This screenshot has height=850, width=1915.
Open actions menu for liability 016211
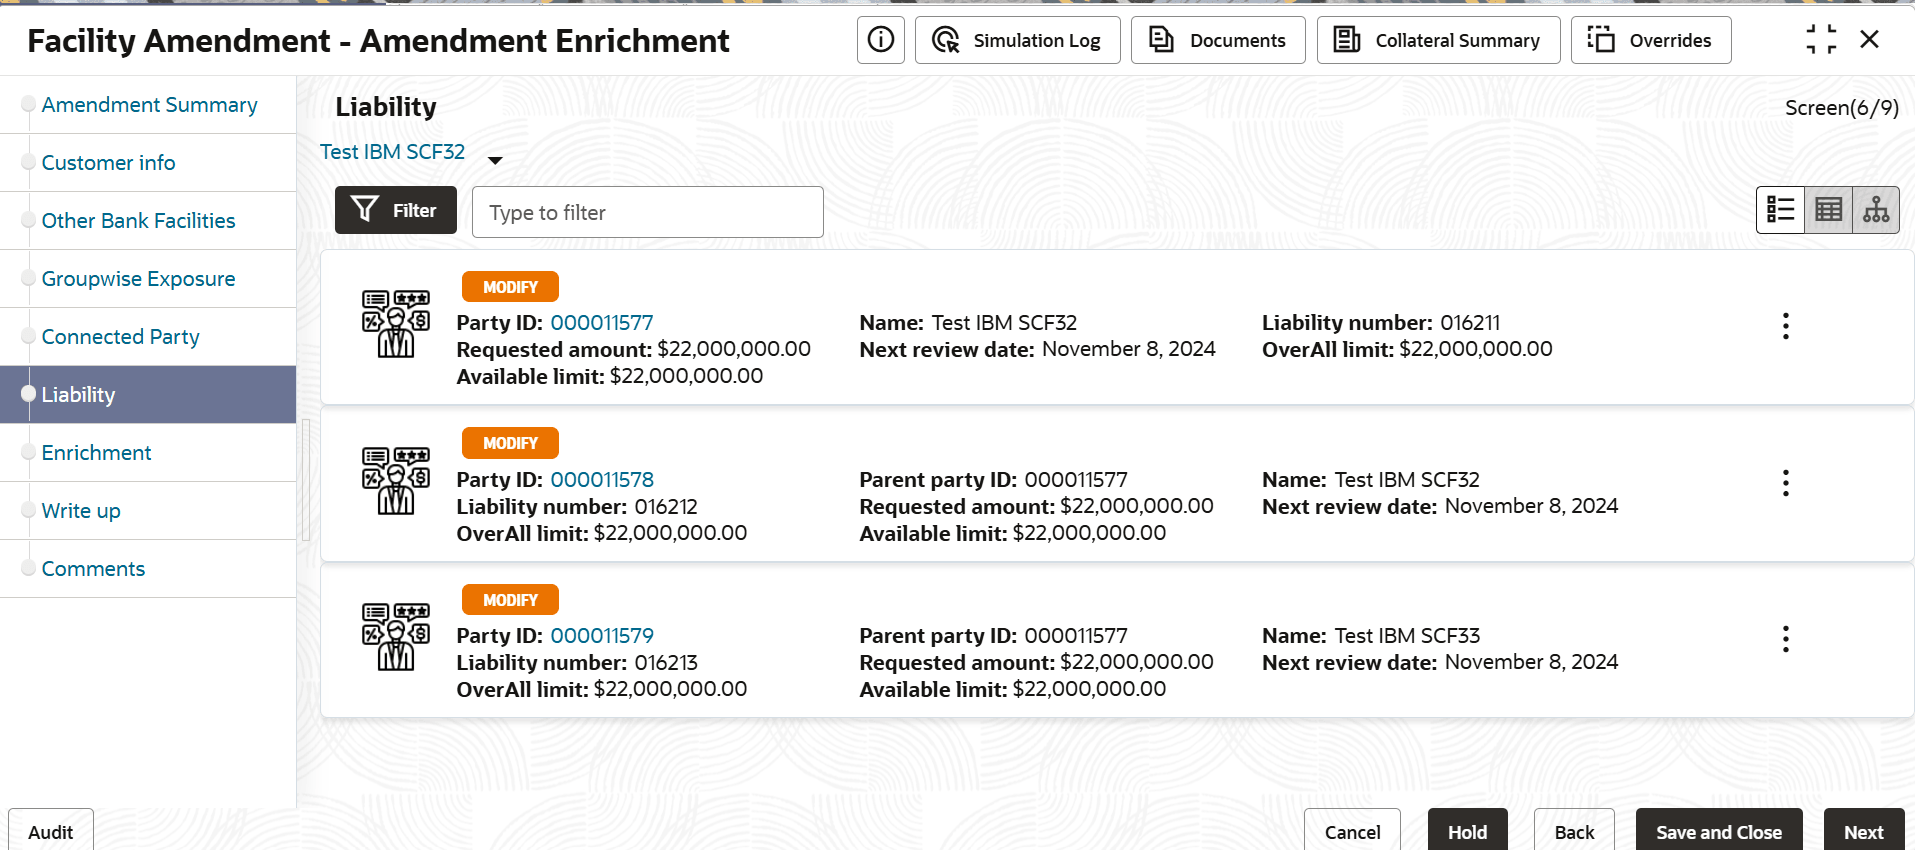point(1786,326)
